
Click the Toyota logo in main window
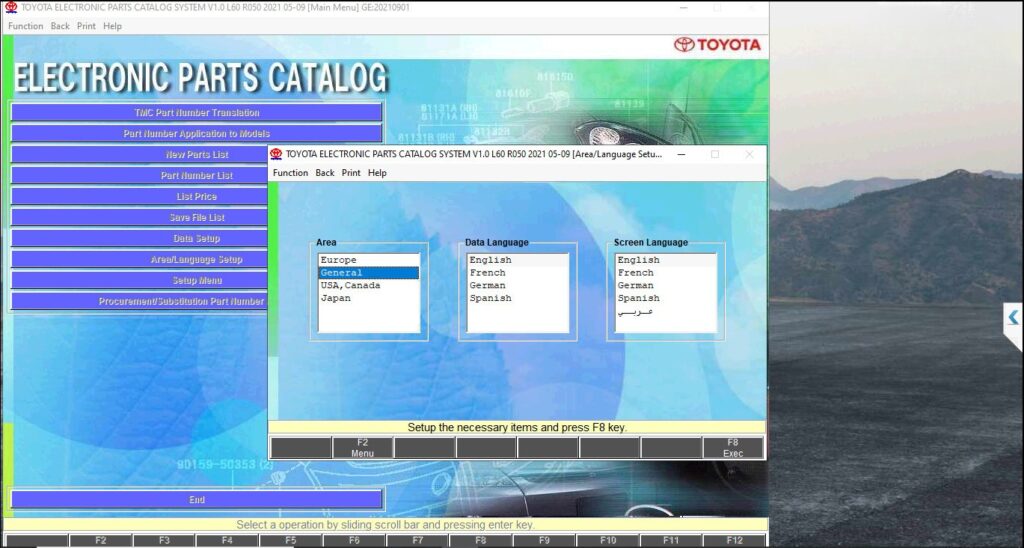click(717, 44)
